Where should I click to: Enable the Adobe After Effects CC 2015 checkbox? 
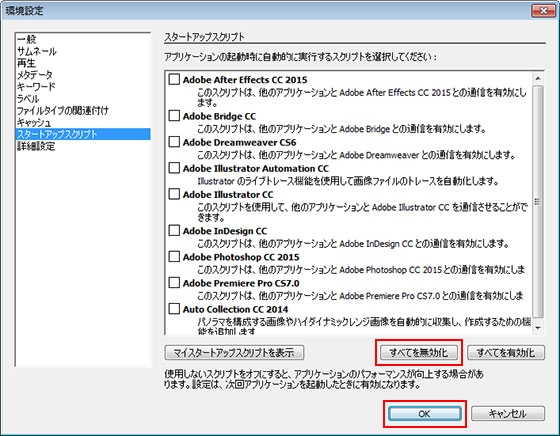coord(174,79)
